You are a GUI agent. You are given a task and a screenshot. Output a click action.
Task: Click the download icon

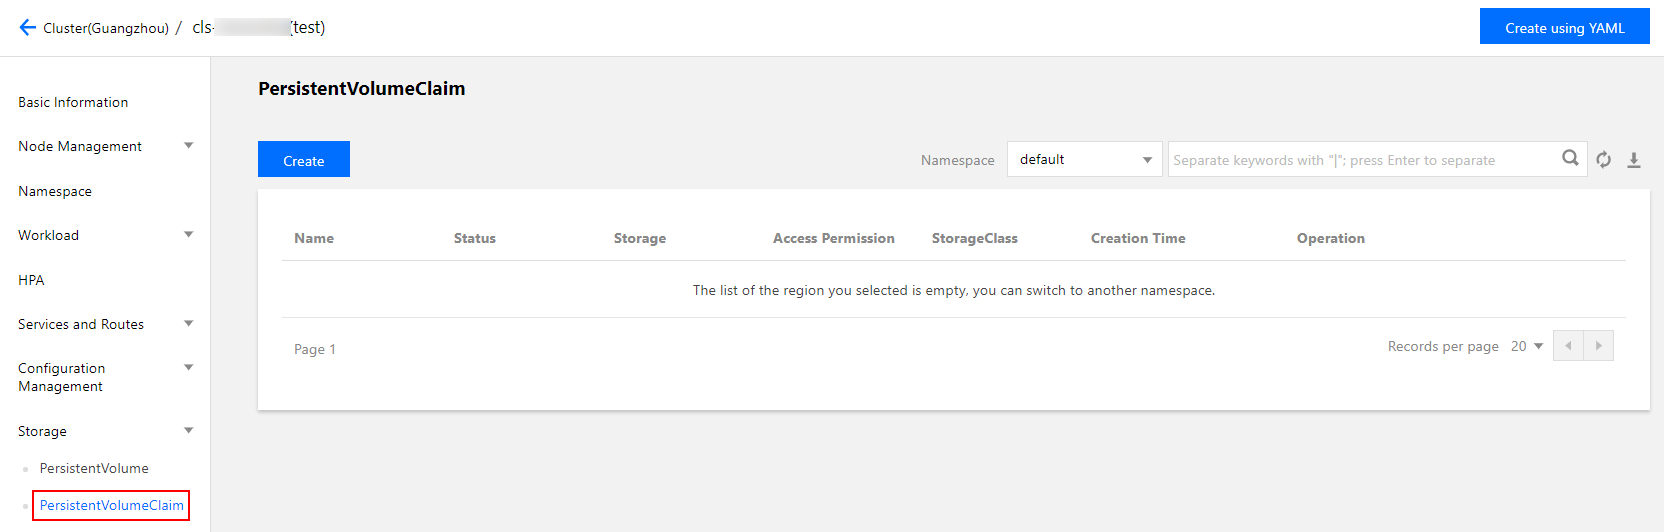click(1634, 160)
